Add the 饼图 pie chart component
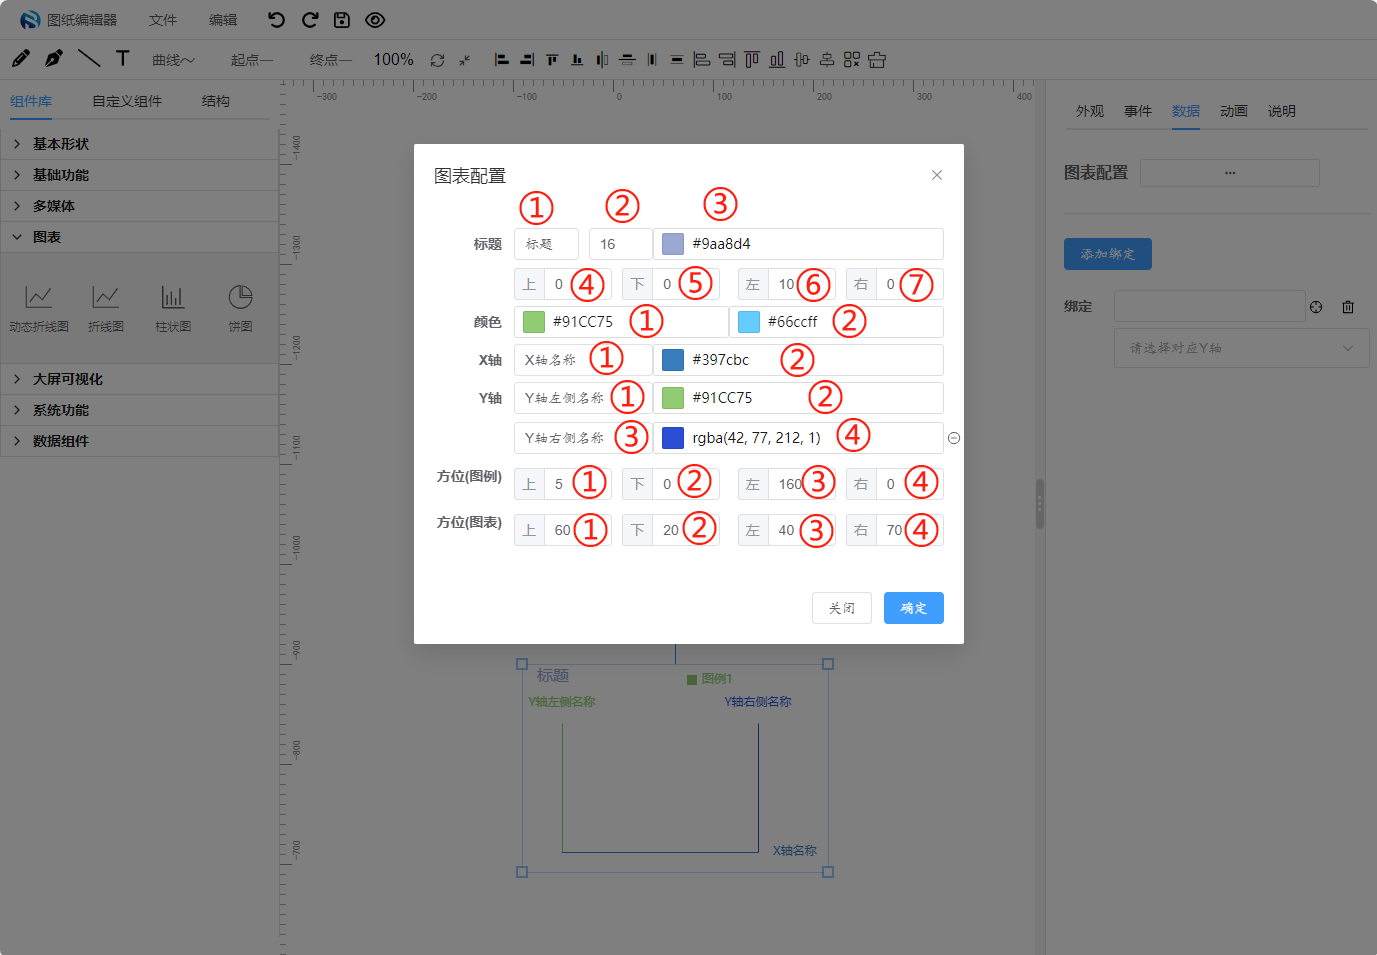Image resolution: width=1377 pixels, height=955 pixels. [x=240, y=308]
